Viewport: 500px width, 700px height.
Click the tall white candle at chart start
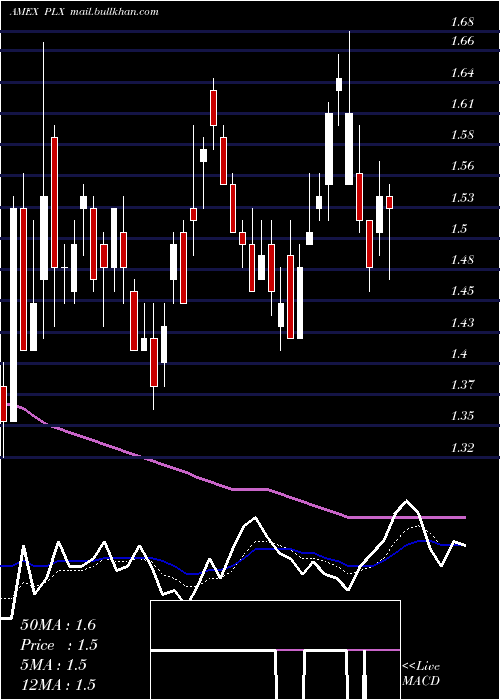coord(14,315)
